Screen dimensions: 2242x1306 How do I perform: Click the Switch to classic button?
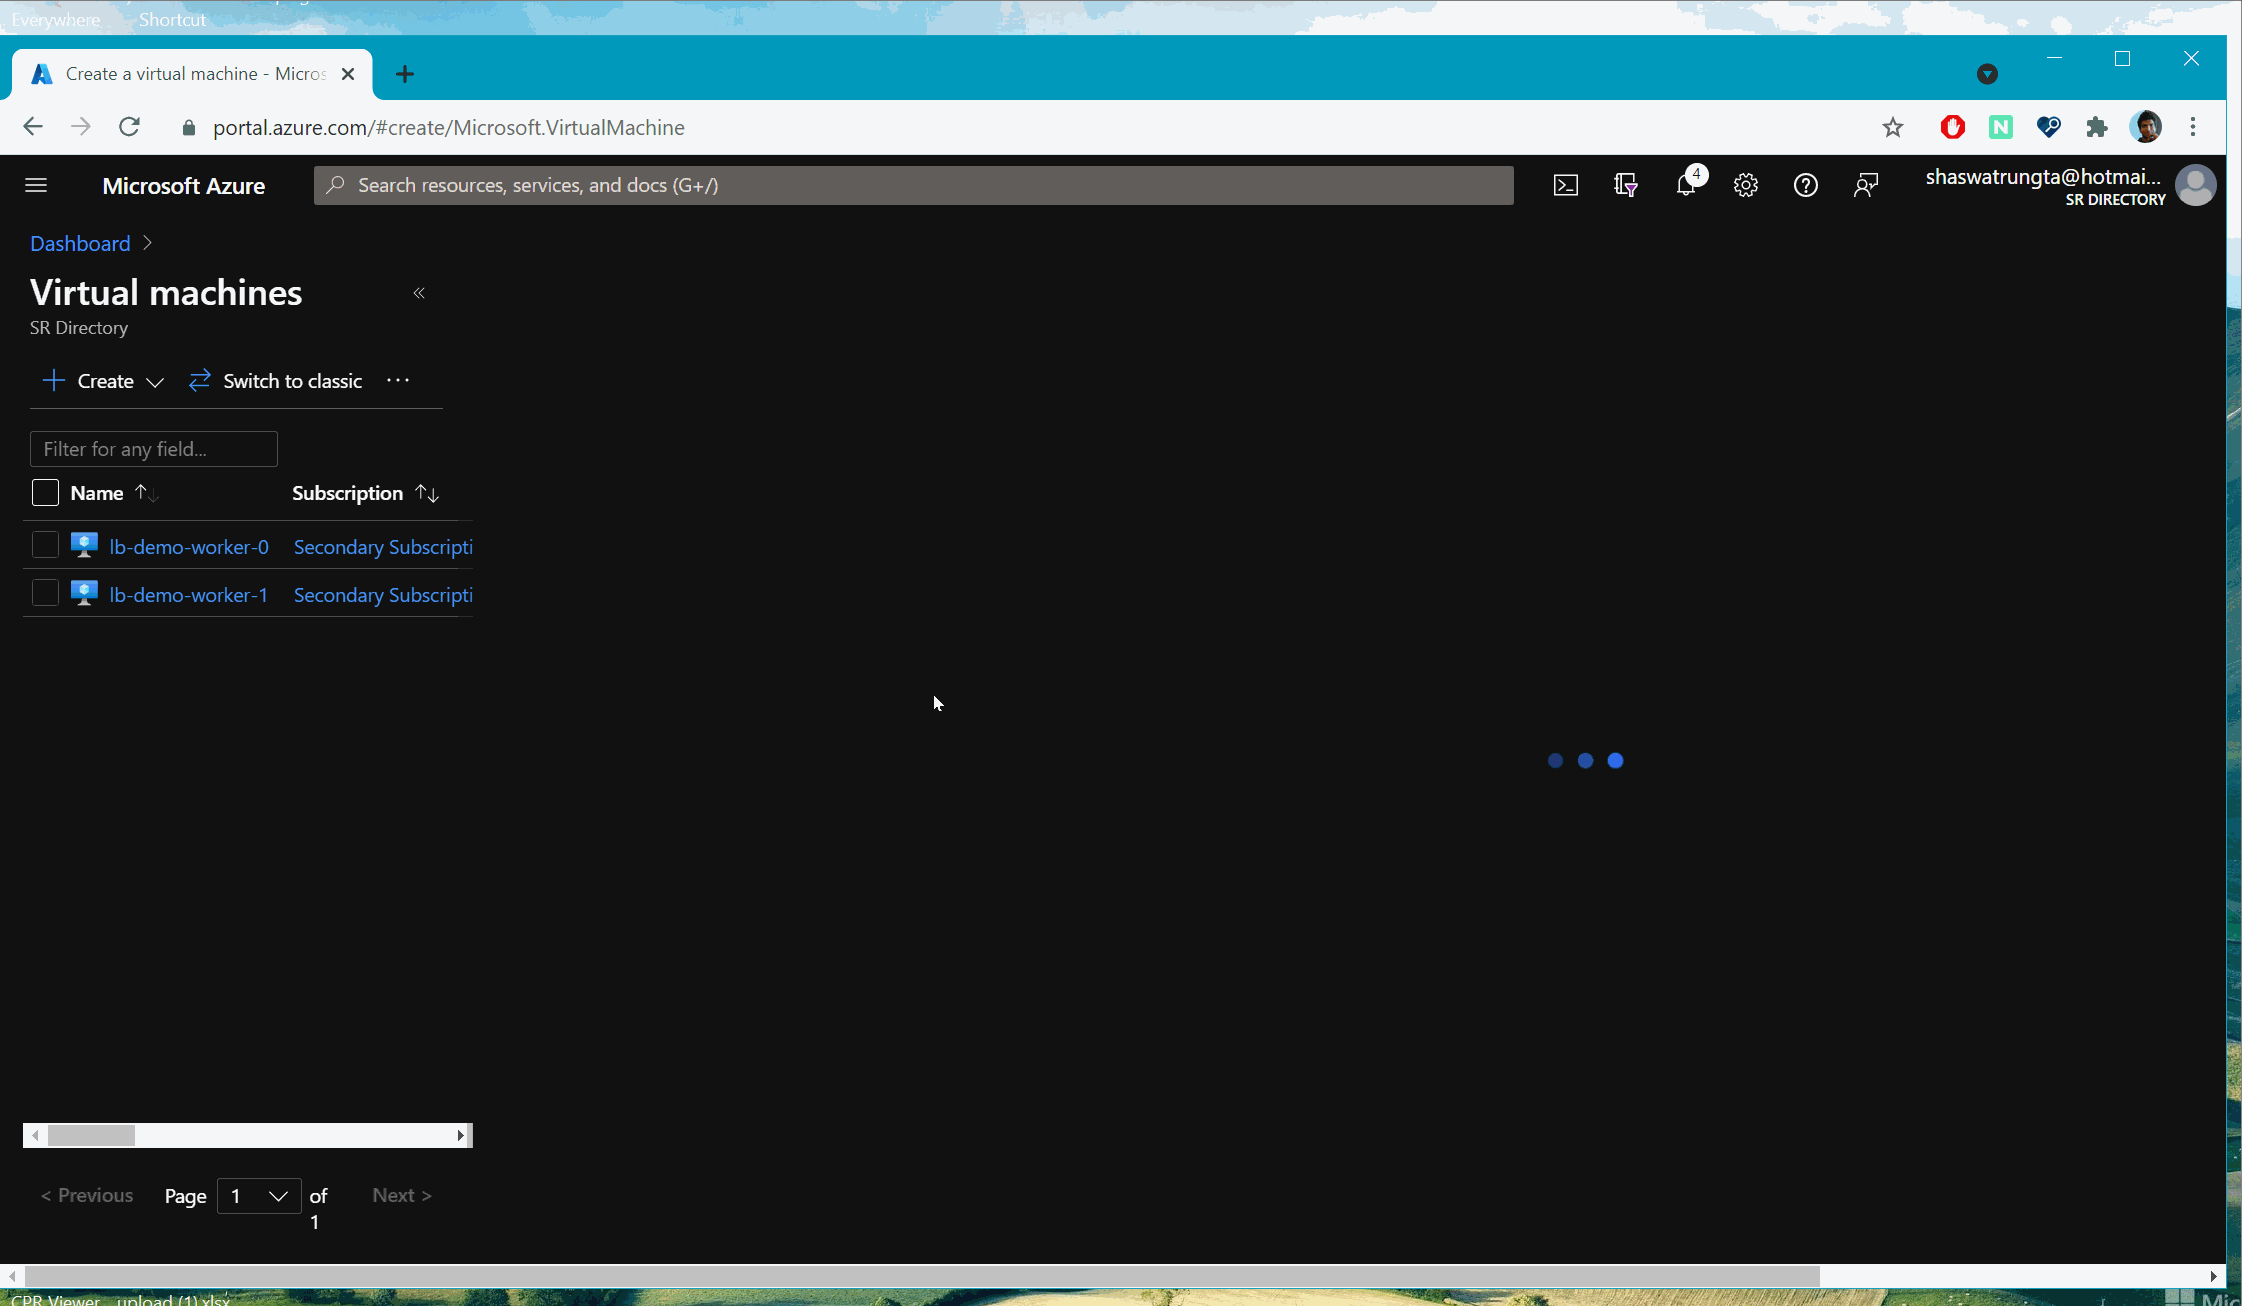point(276,381)
